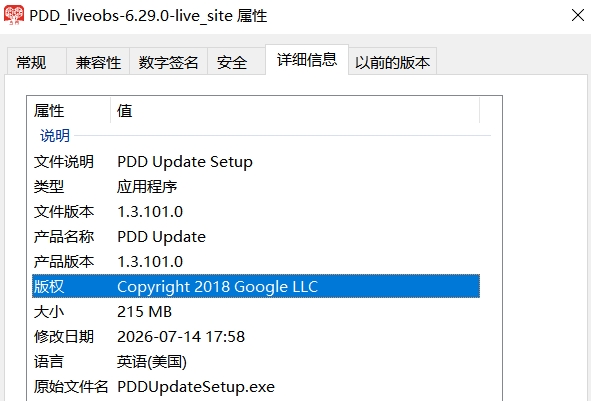The height and width of the screenshot is (401, 591).
Task: Select the 详细信息 tab
Action: click(x=307, y=60)
